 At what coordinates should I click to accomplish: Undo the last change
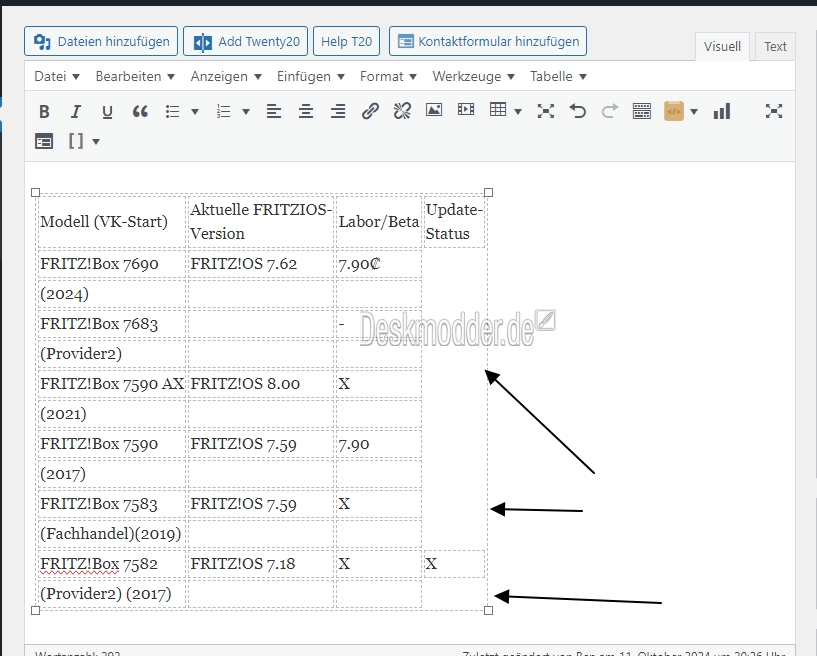point(578,111)
